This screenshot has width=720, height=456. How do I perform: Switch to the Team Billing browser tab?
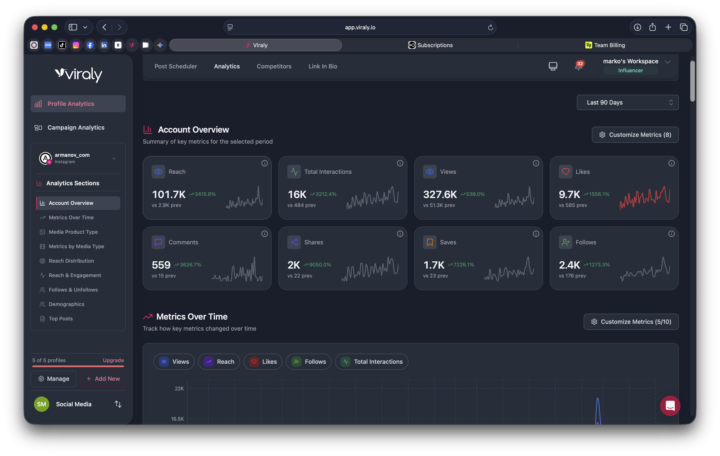(605, 45)
